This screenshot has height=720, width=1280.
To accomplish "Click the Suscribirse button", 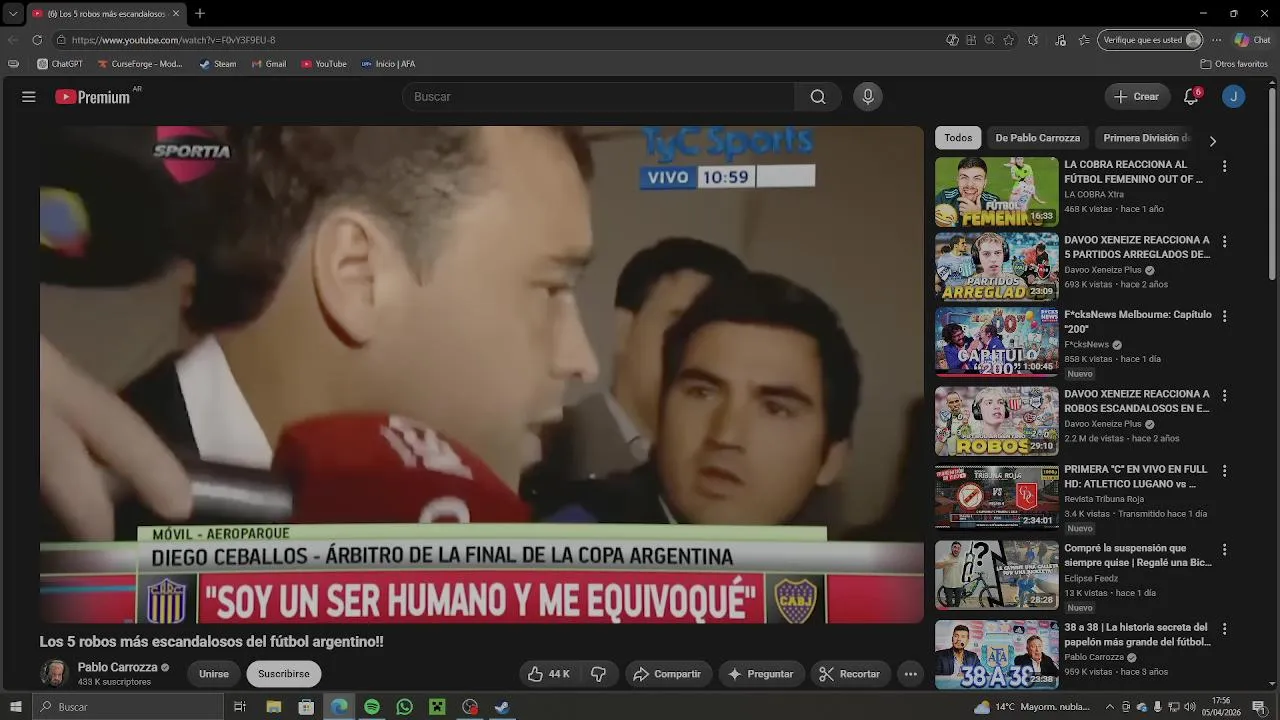I will click(284, 674).
